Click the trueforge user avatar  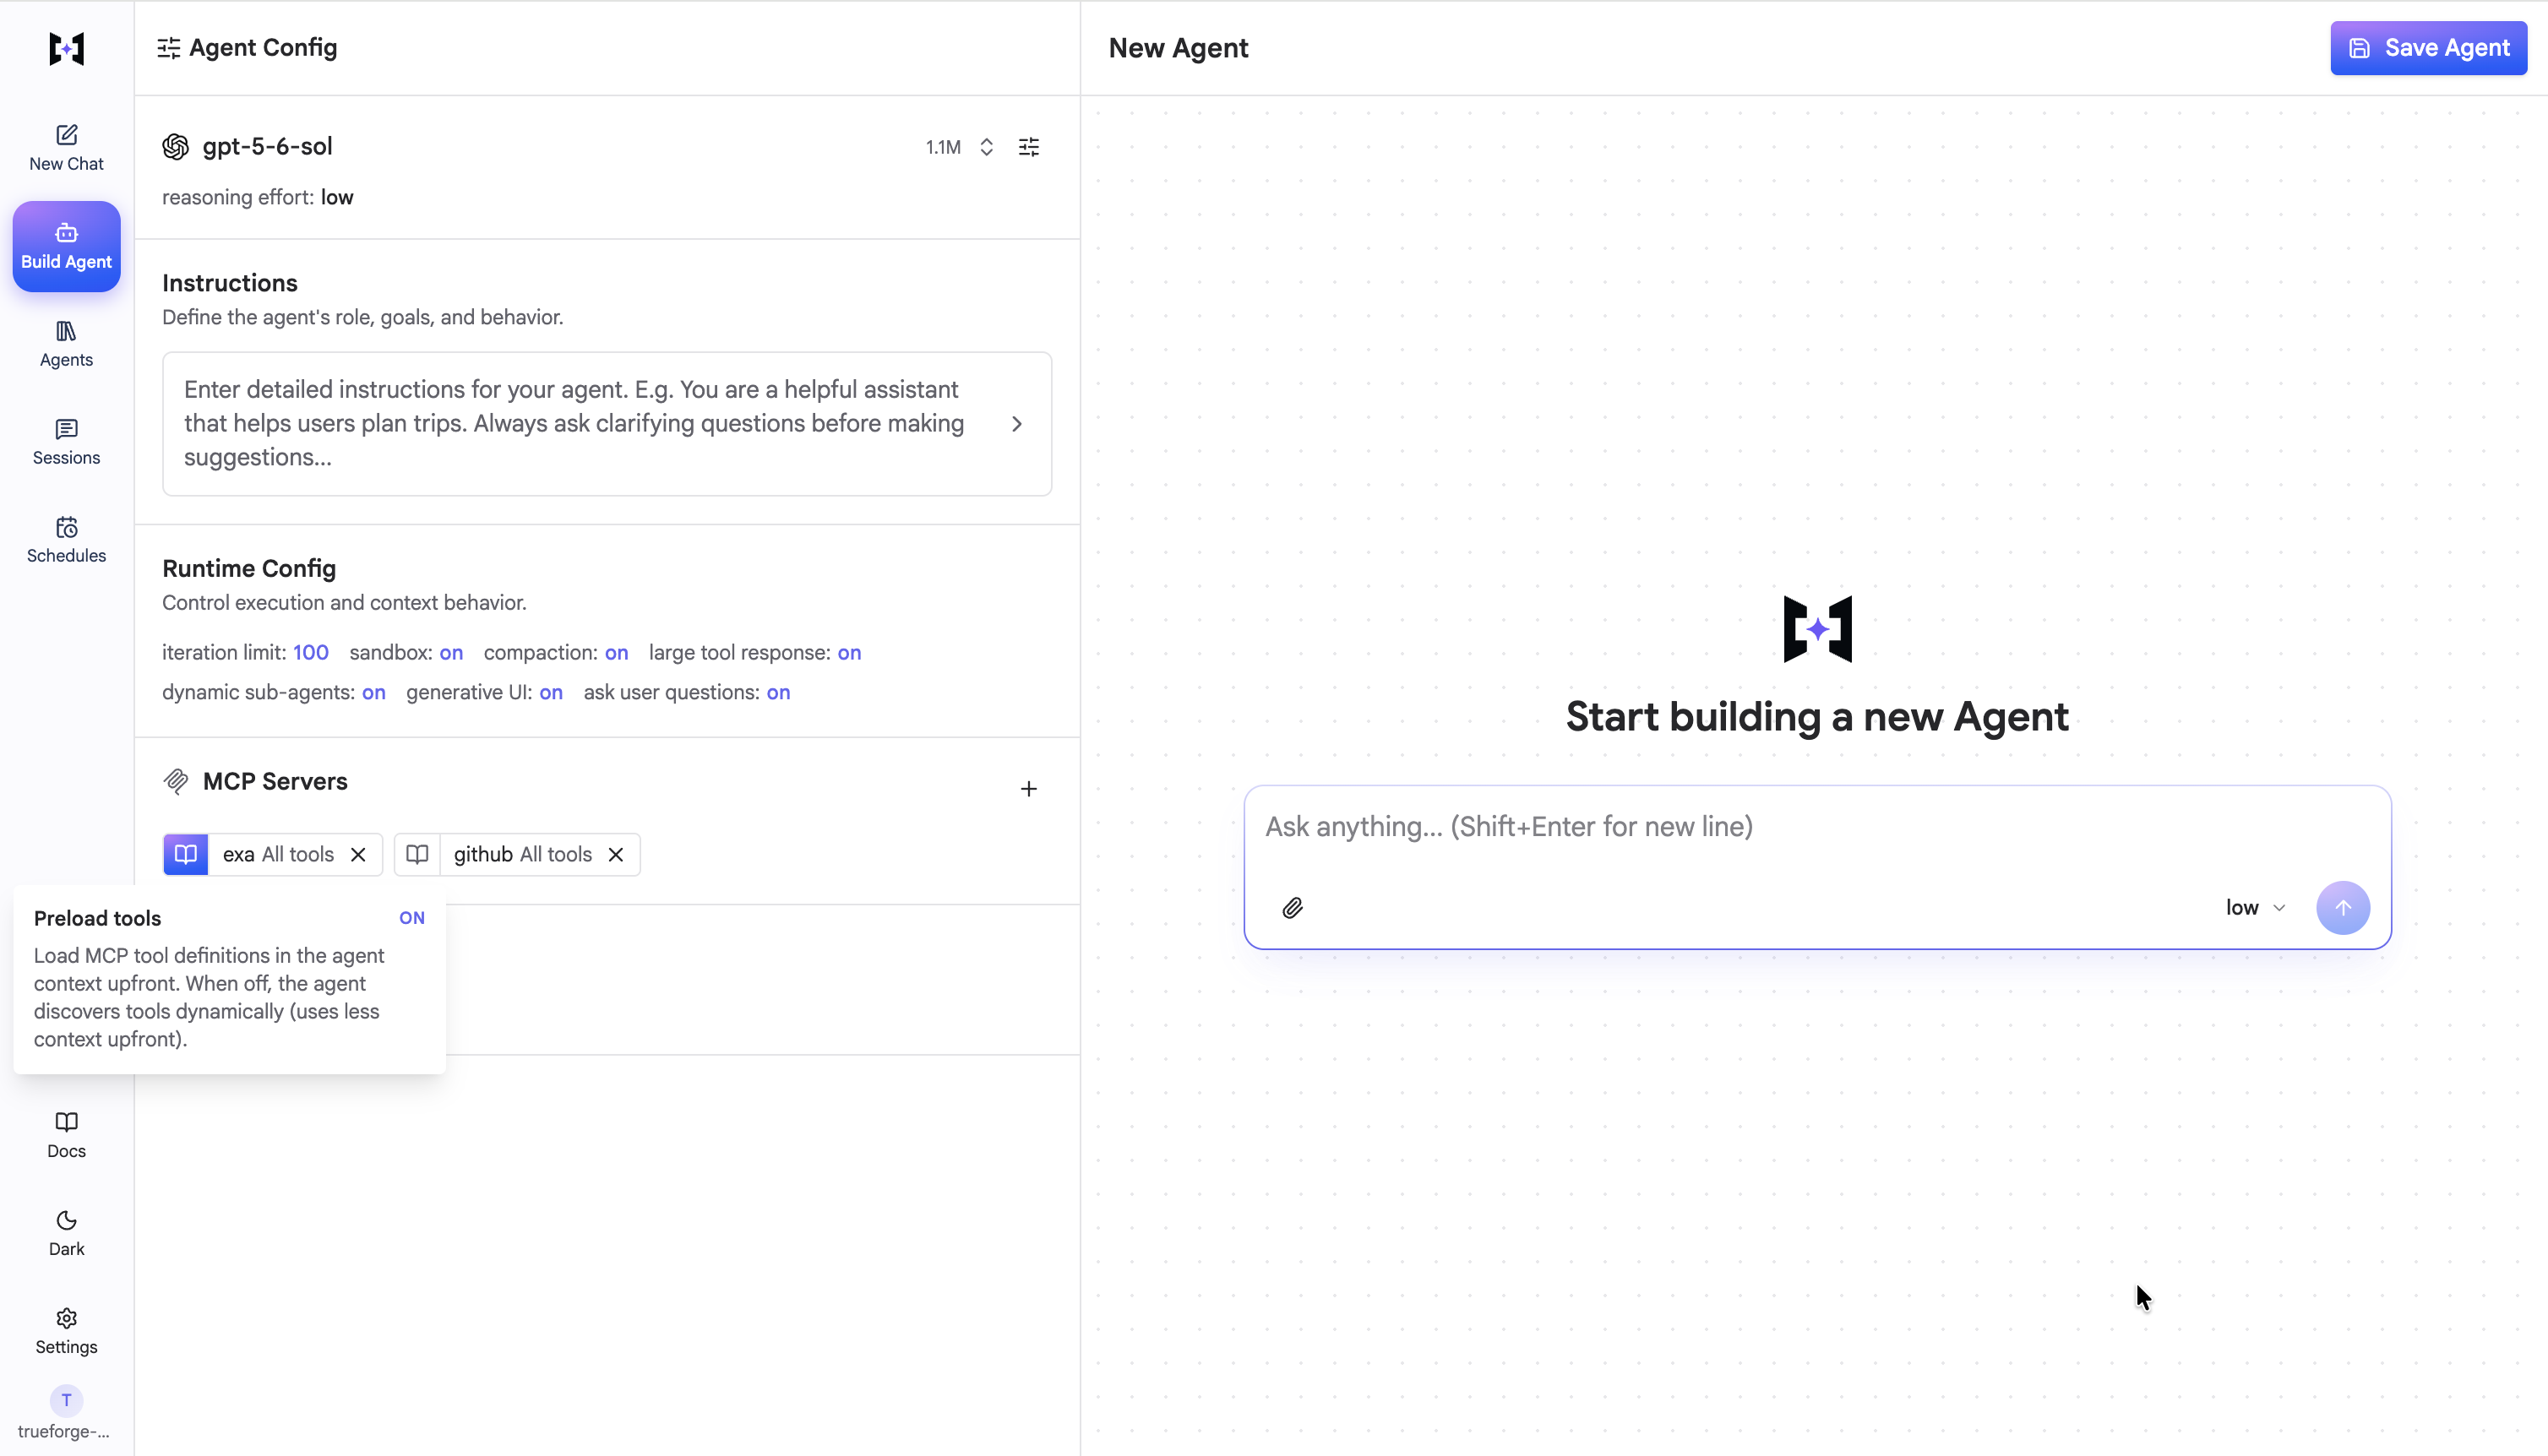[66, 1400]
